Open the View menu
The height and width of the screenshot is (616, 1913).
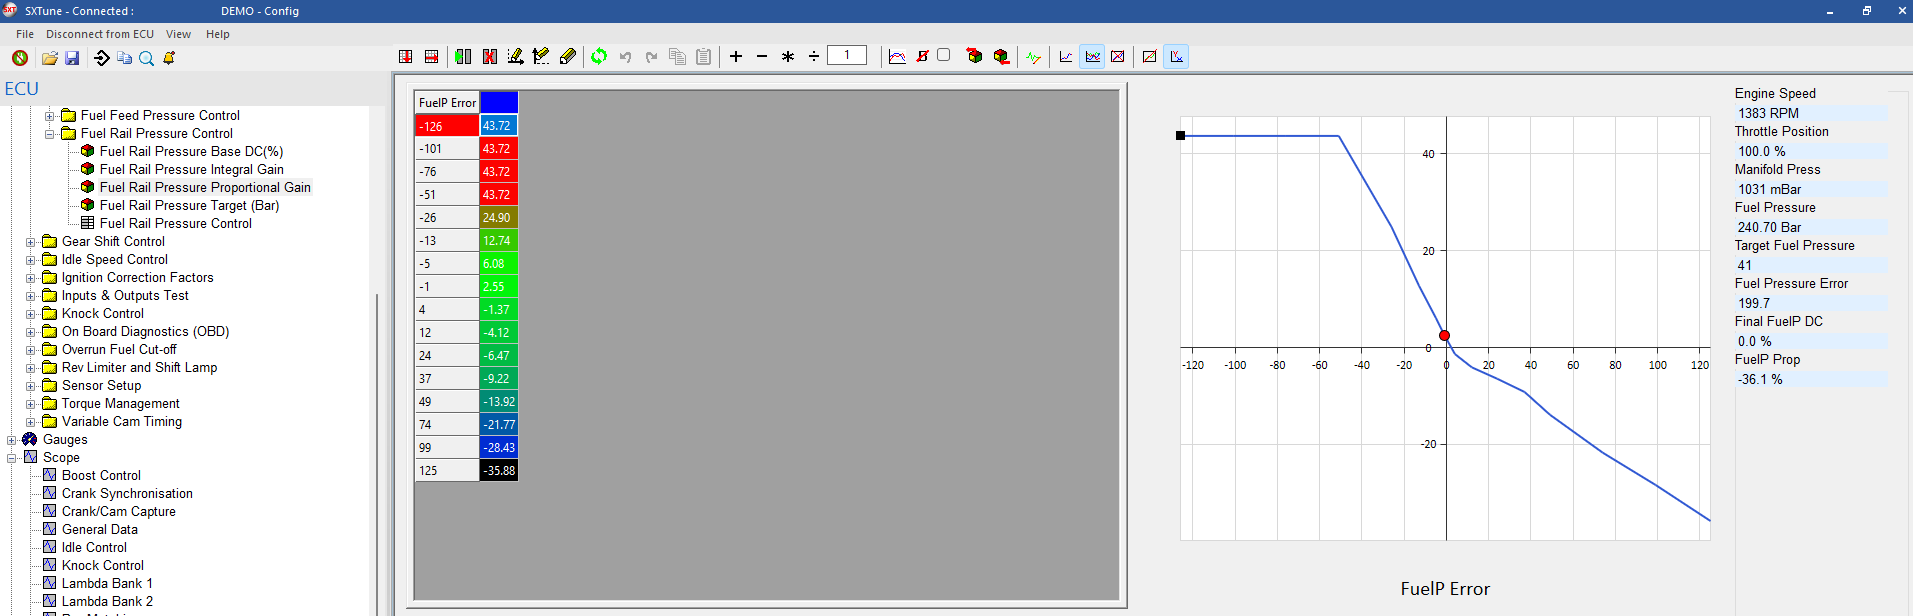tap(178, 34)
